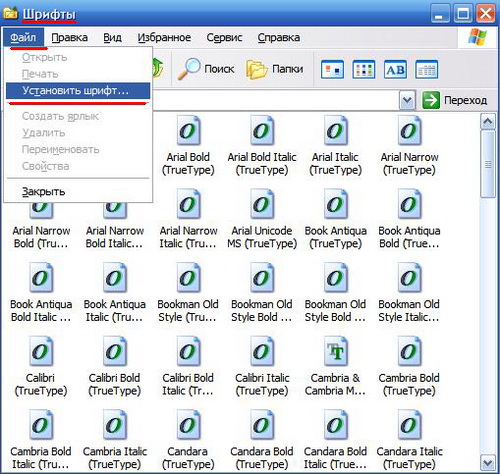Click the vertical scrollbar thumb
Image resolution: width=500 pixels, height=474 pixels.
(488, 164)
